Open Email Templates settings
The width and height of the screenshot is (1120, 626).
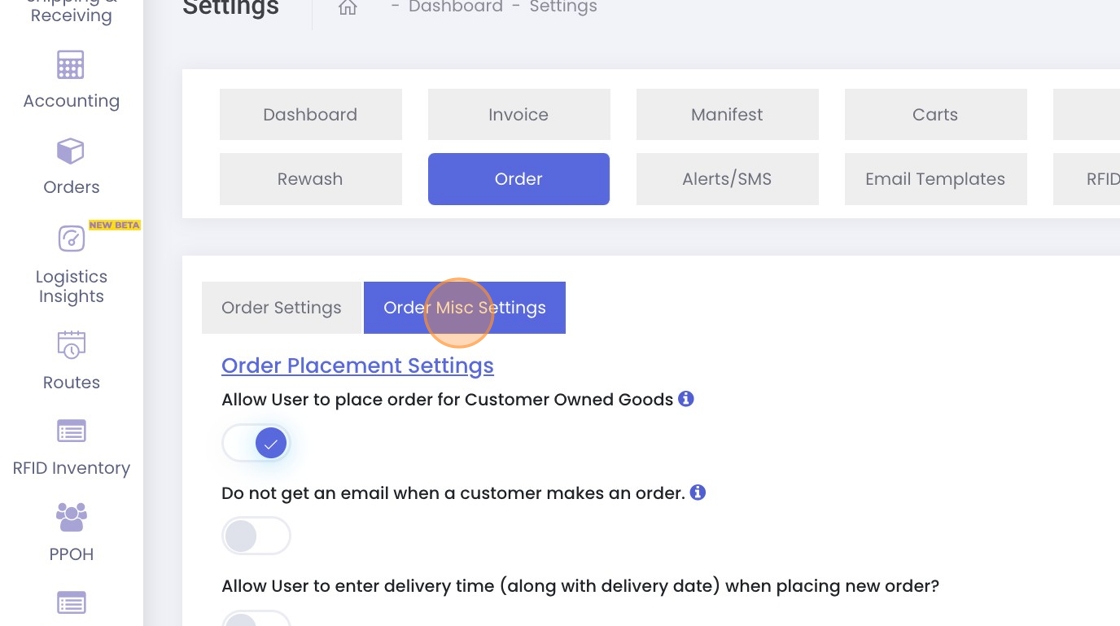click(x=935, y=179)
